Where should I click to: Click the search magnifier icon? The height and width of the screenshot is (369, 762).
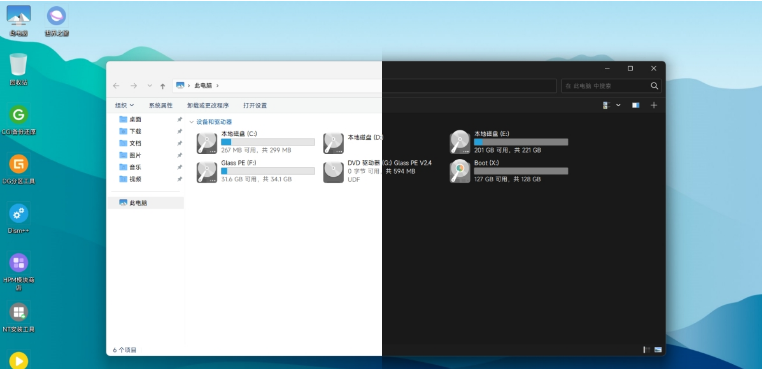point(654,86)
